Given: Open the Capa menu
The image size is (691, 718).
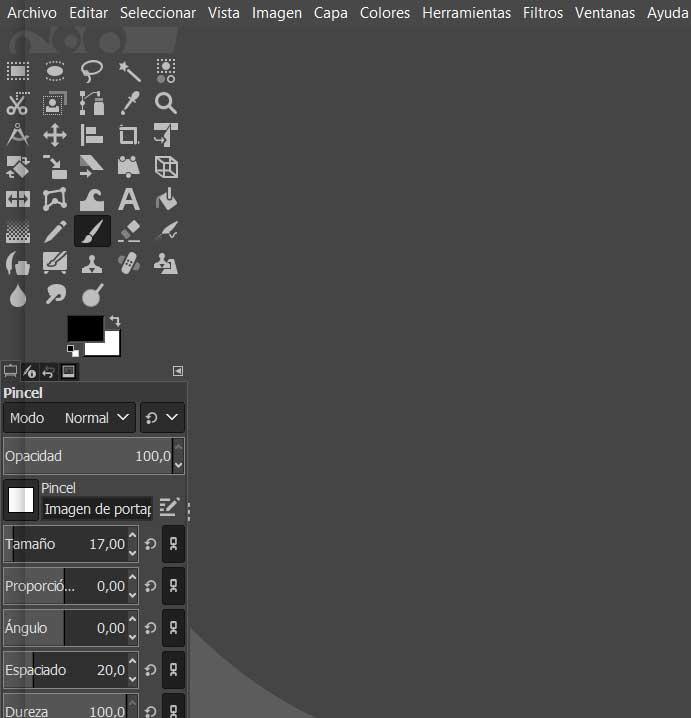Looking at the screenshot, I should [x=331, y=13].
